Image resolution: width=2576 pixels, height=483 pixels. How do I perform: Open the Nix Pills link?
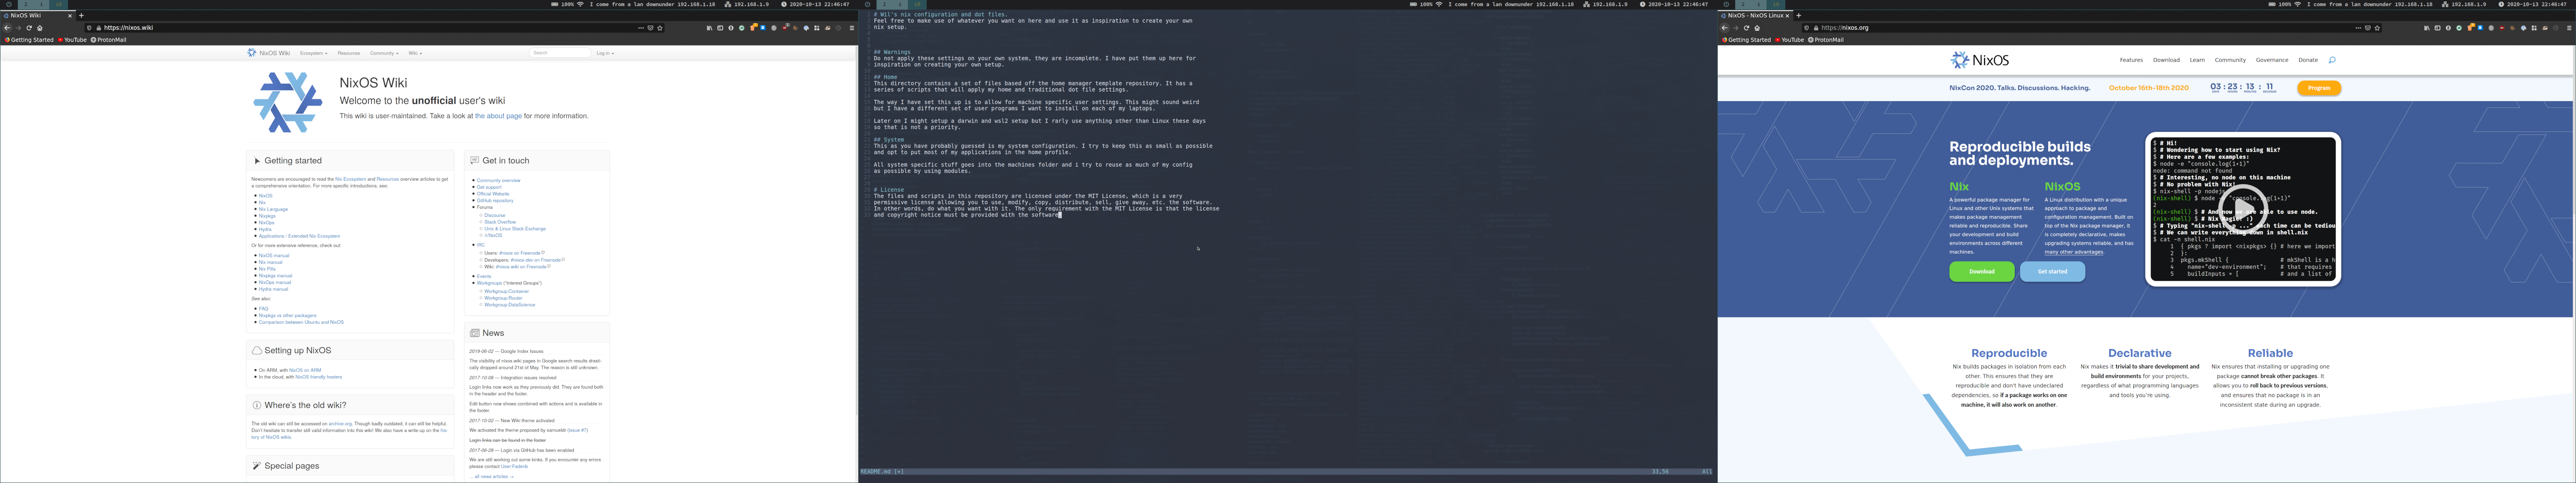click(267, 269)
